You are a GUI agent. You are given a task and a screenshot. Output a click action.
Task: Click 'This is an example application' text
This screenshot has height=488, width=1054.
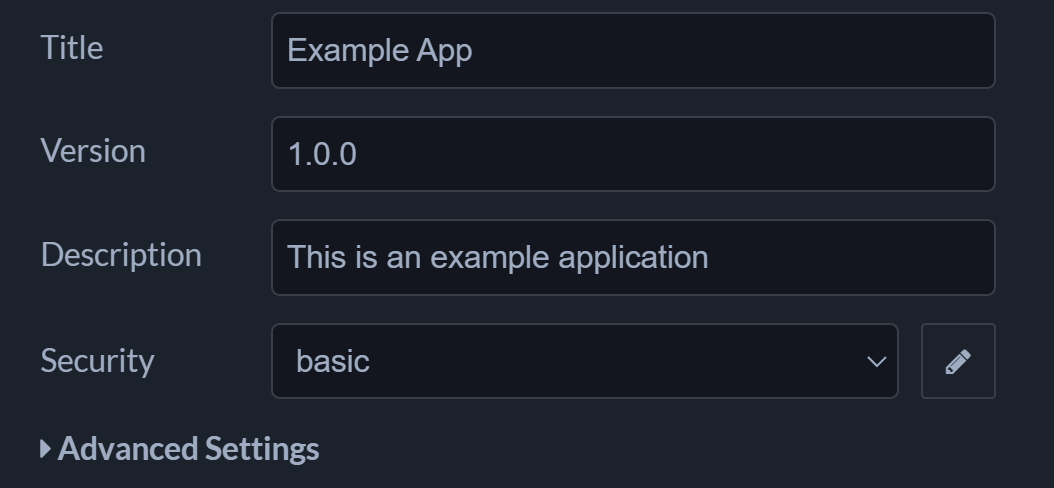pyautogui.click(x=497, y=258)
